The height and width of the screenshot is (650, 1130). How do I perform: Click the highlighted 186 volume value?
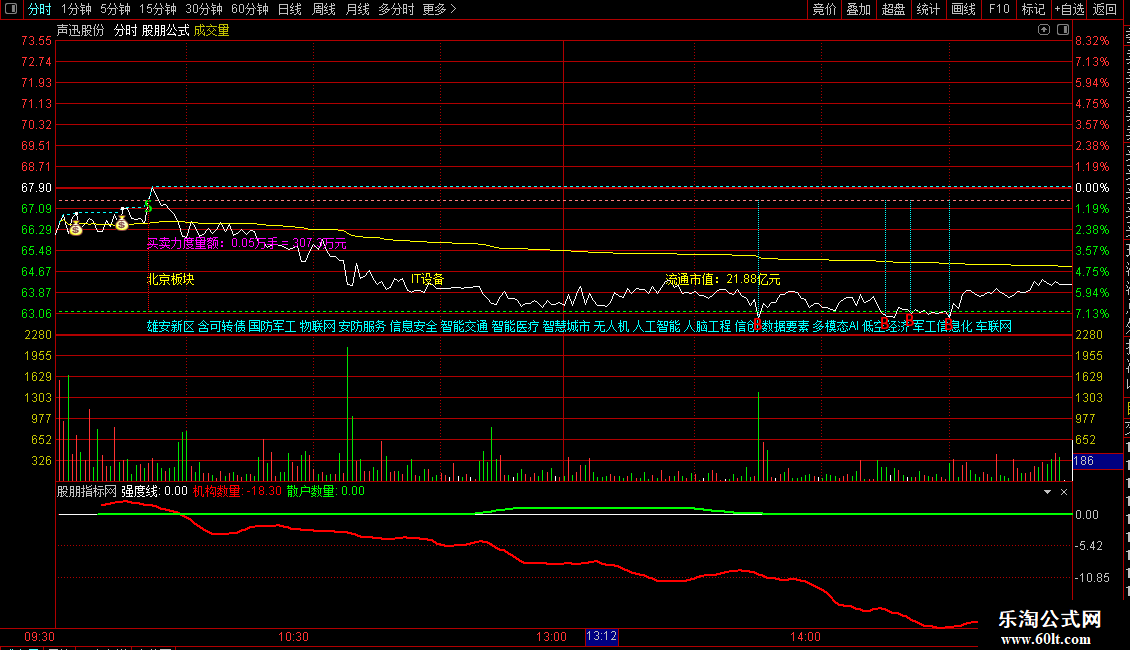pyautogui.click(x=1098, y=461)
